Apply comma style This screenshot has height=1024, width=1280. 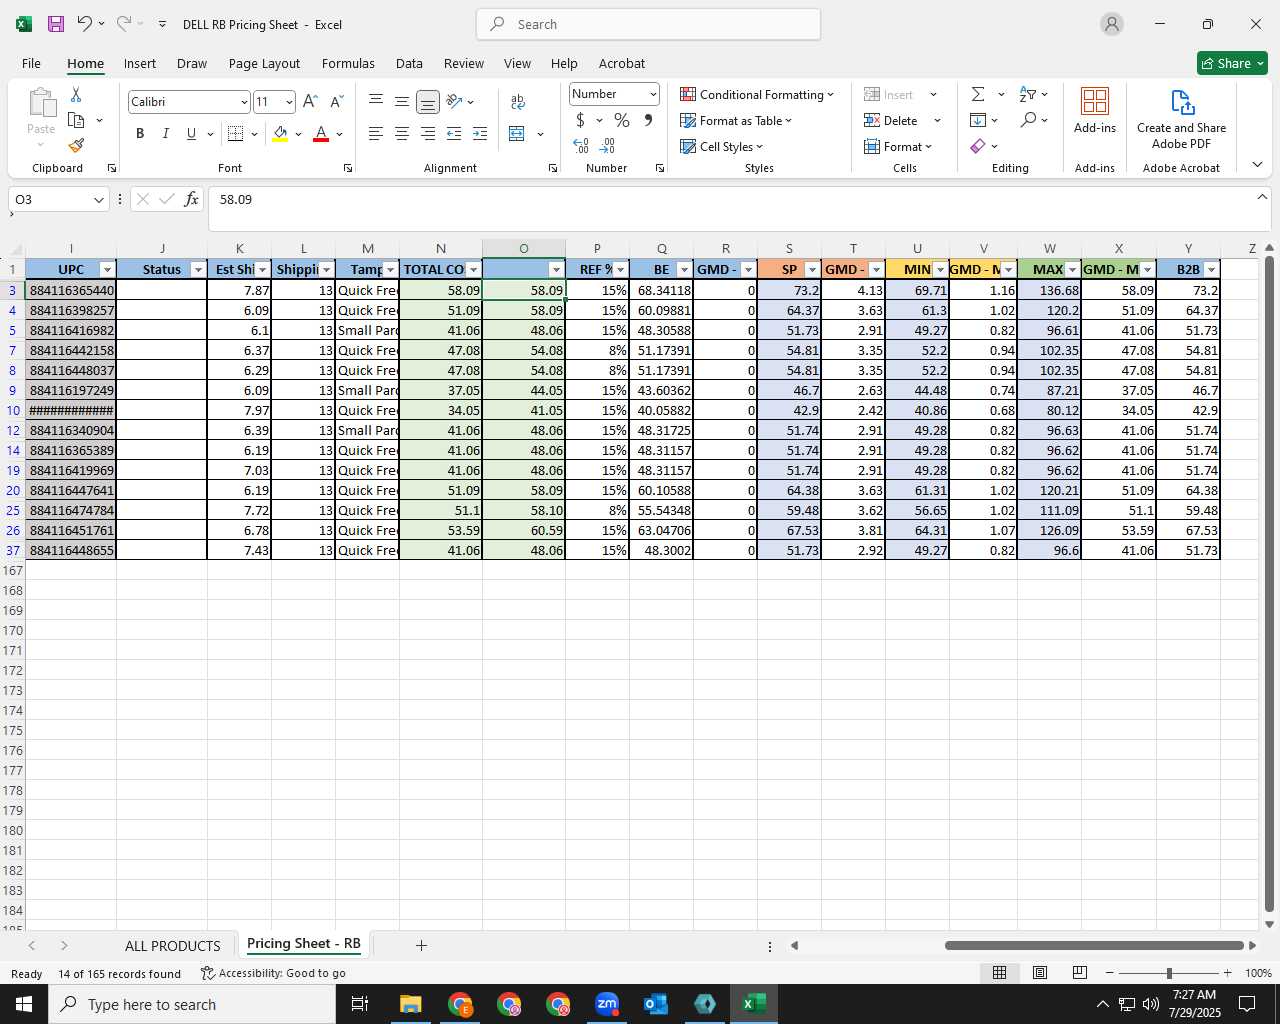coord(648,120)
